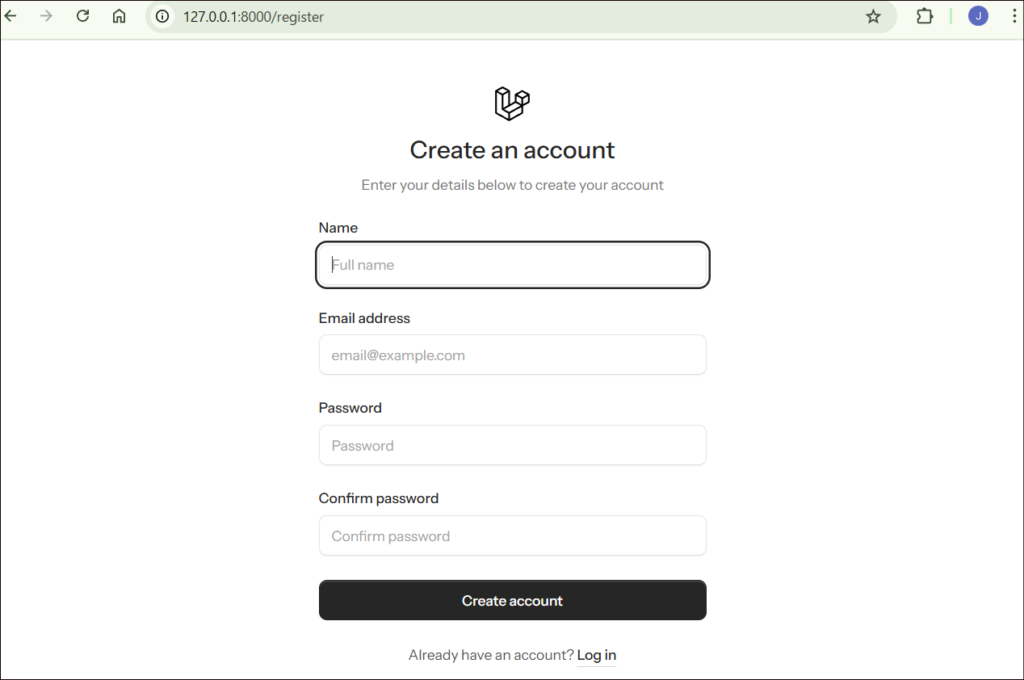The width and height of the screenshot is (1024, 680).
Task: Click the Email address label
Action: click(x=364, y=318)
